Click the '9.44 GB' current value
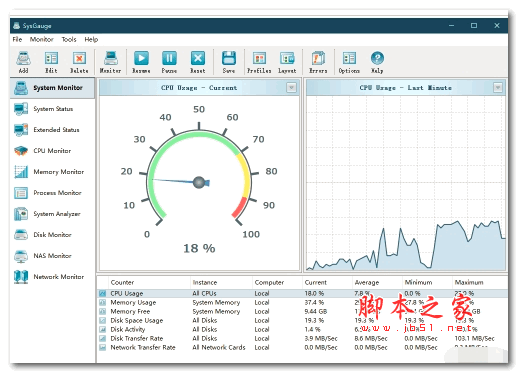This screenshot has width=519, height=374. pos(316,311)
